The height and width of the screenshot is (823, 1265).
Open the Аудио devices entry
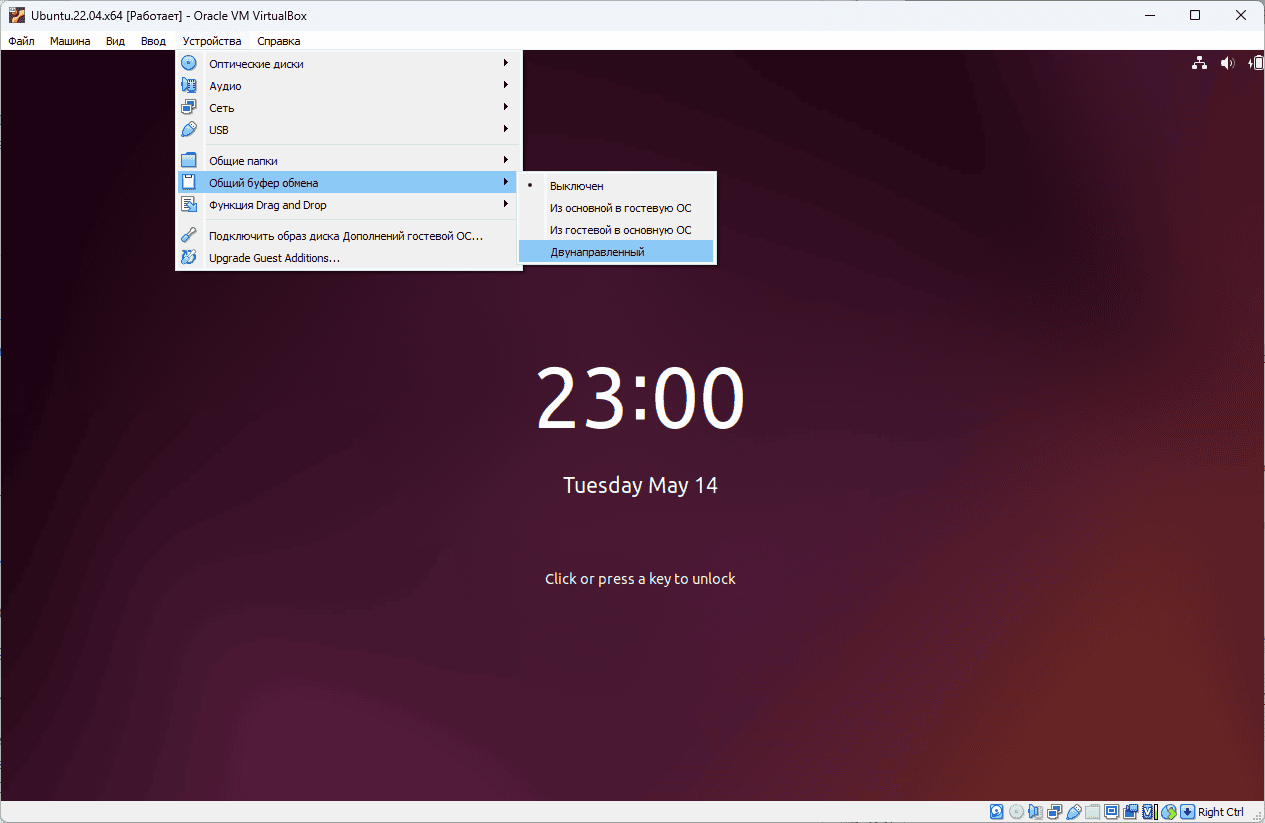[x=349, y=85]
